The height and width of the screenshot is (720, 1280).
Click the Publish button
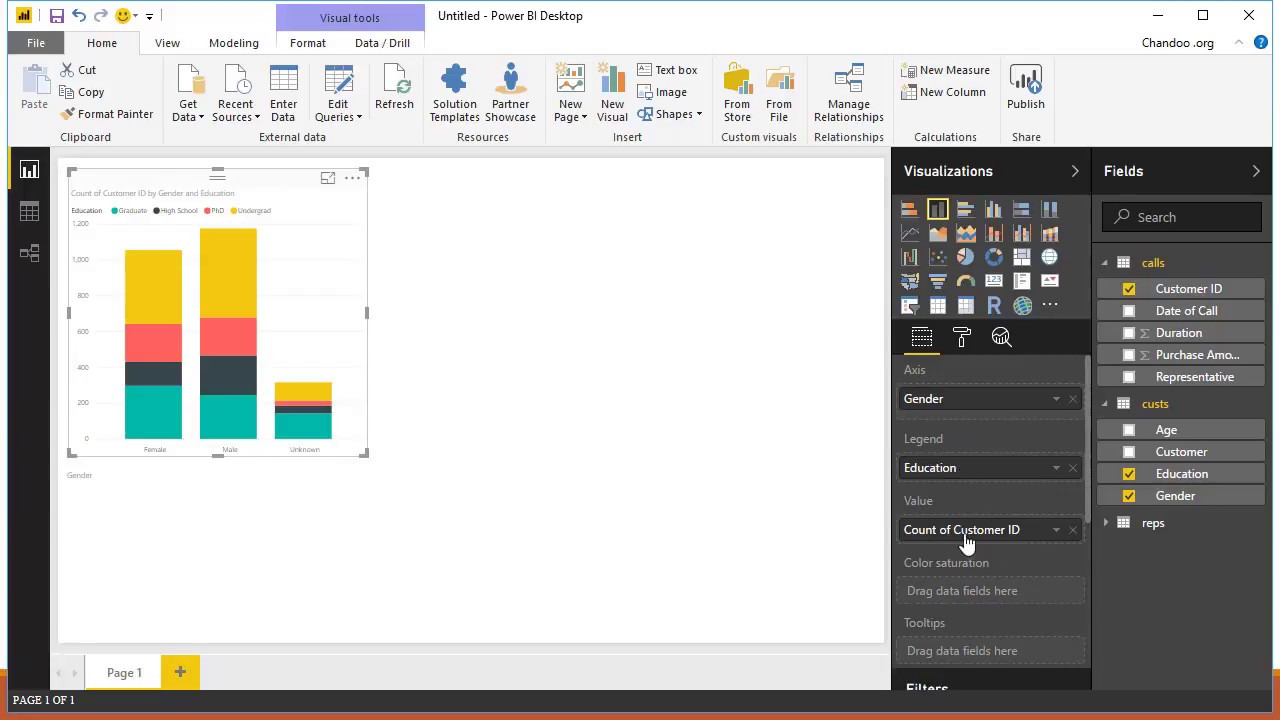(x=1026, y=88)
